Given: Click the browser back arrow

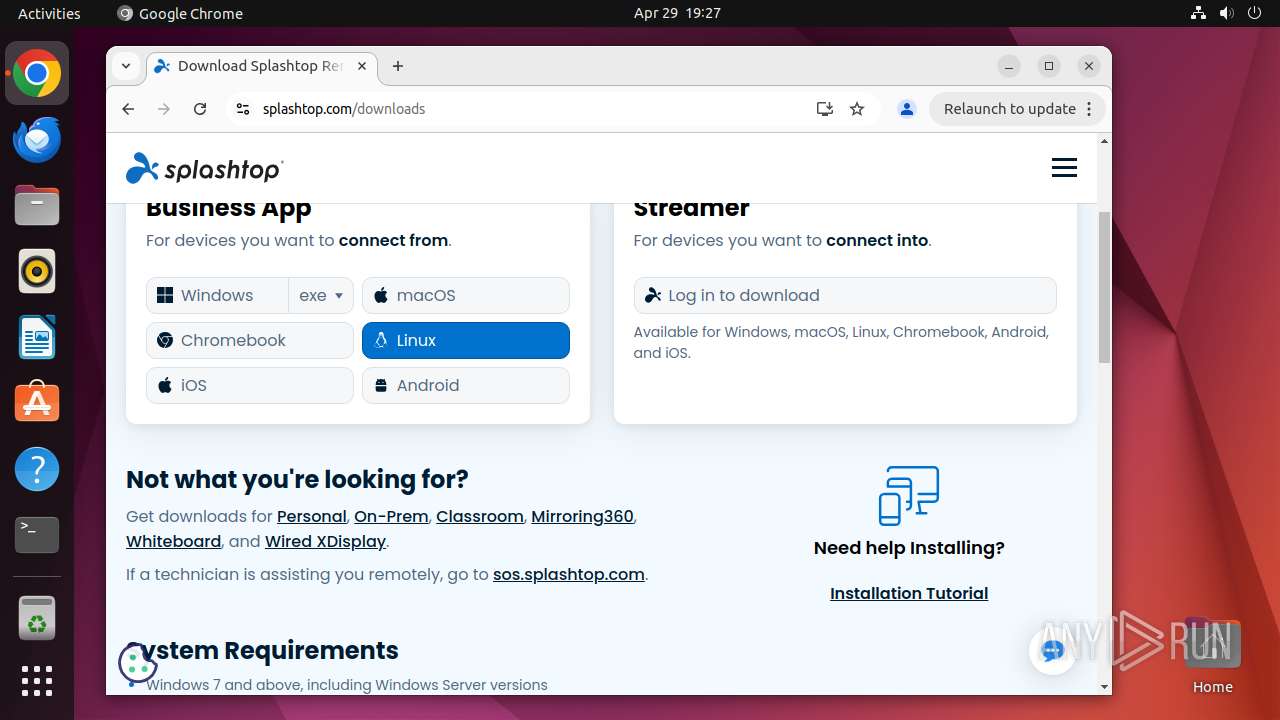Looking at the screenshot, I should tap(128, 109).
